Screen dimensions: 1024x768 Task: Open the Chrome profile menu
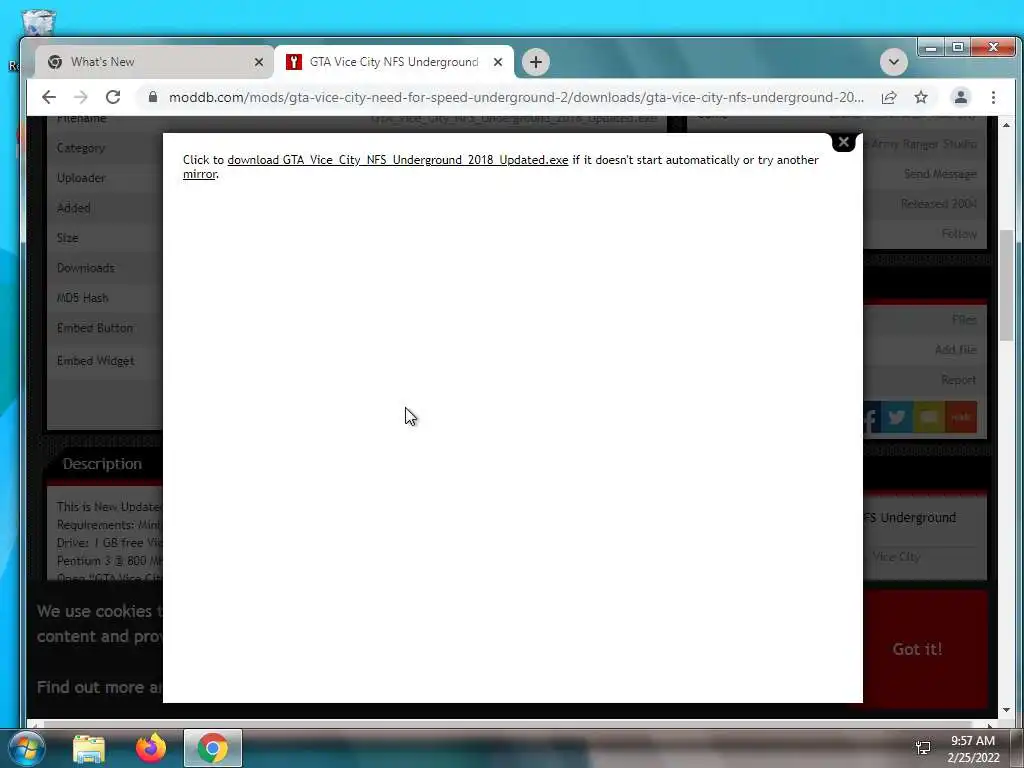(x=961, y=97)
